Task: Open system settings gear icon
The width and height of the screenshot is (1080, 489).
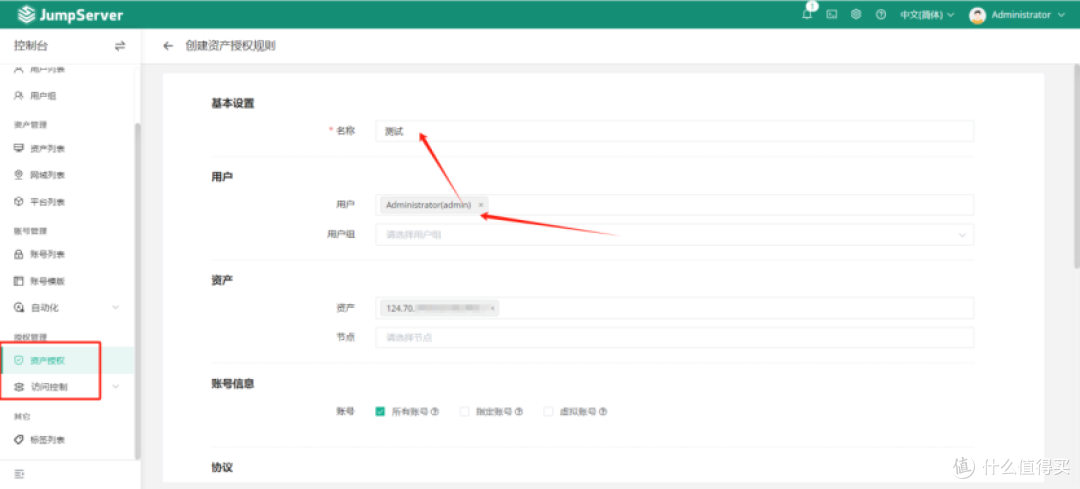Action: [856, 14]
